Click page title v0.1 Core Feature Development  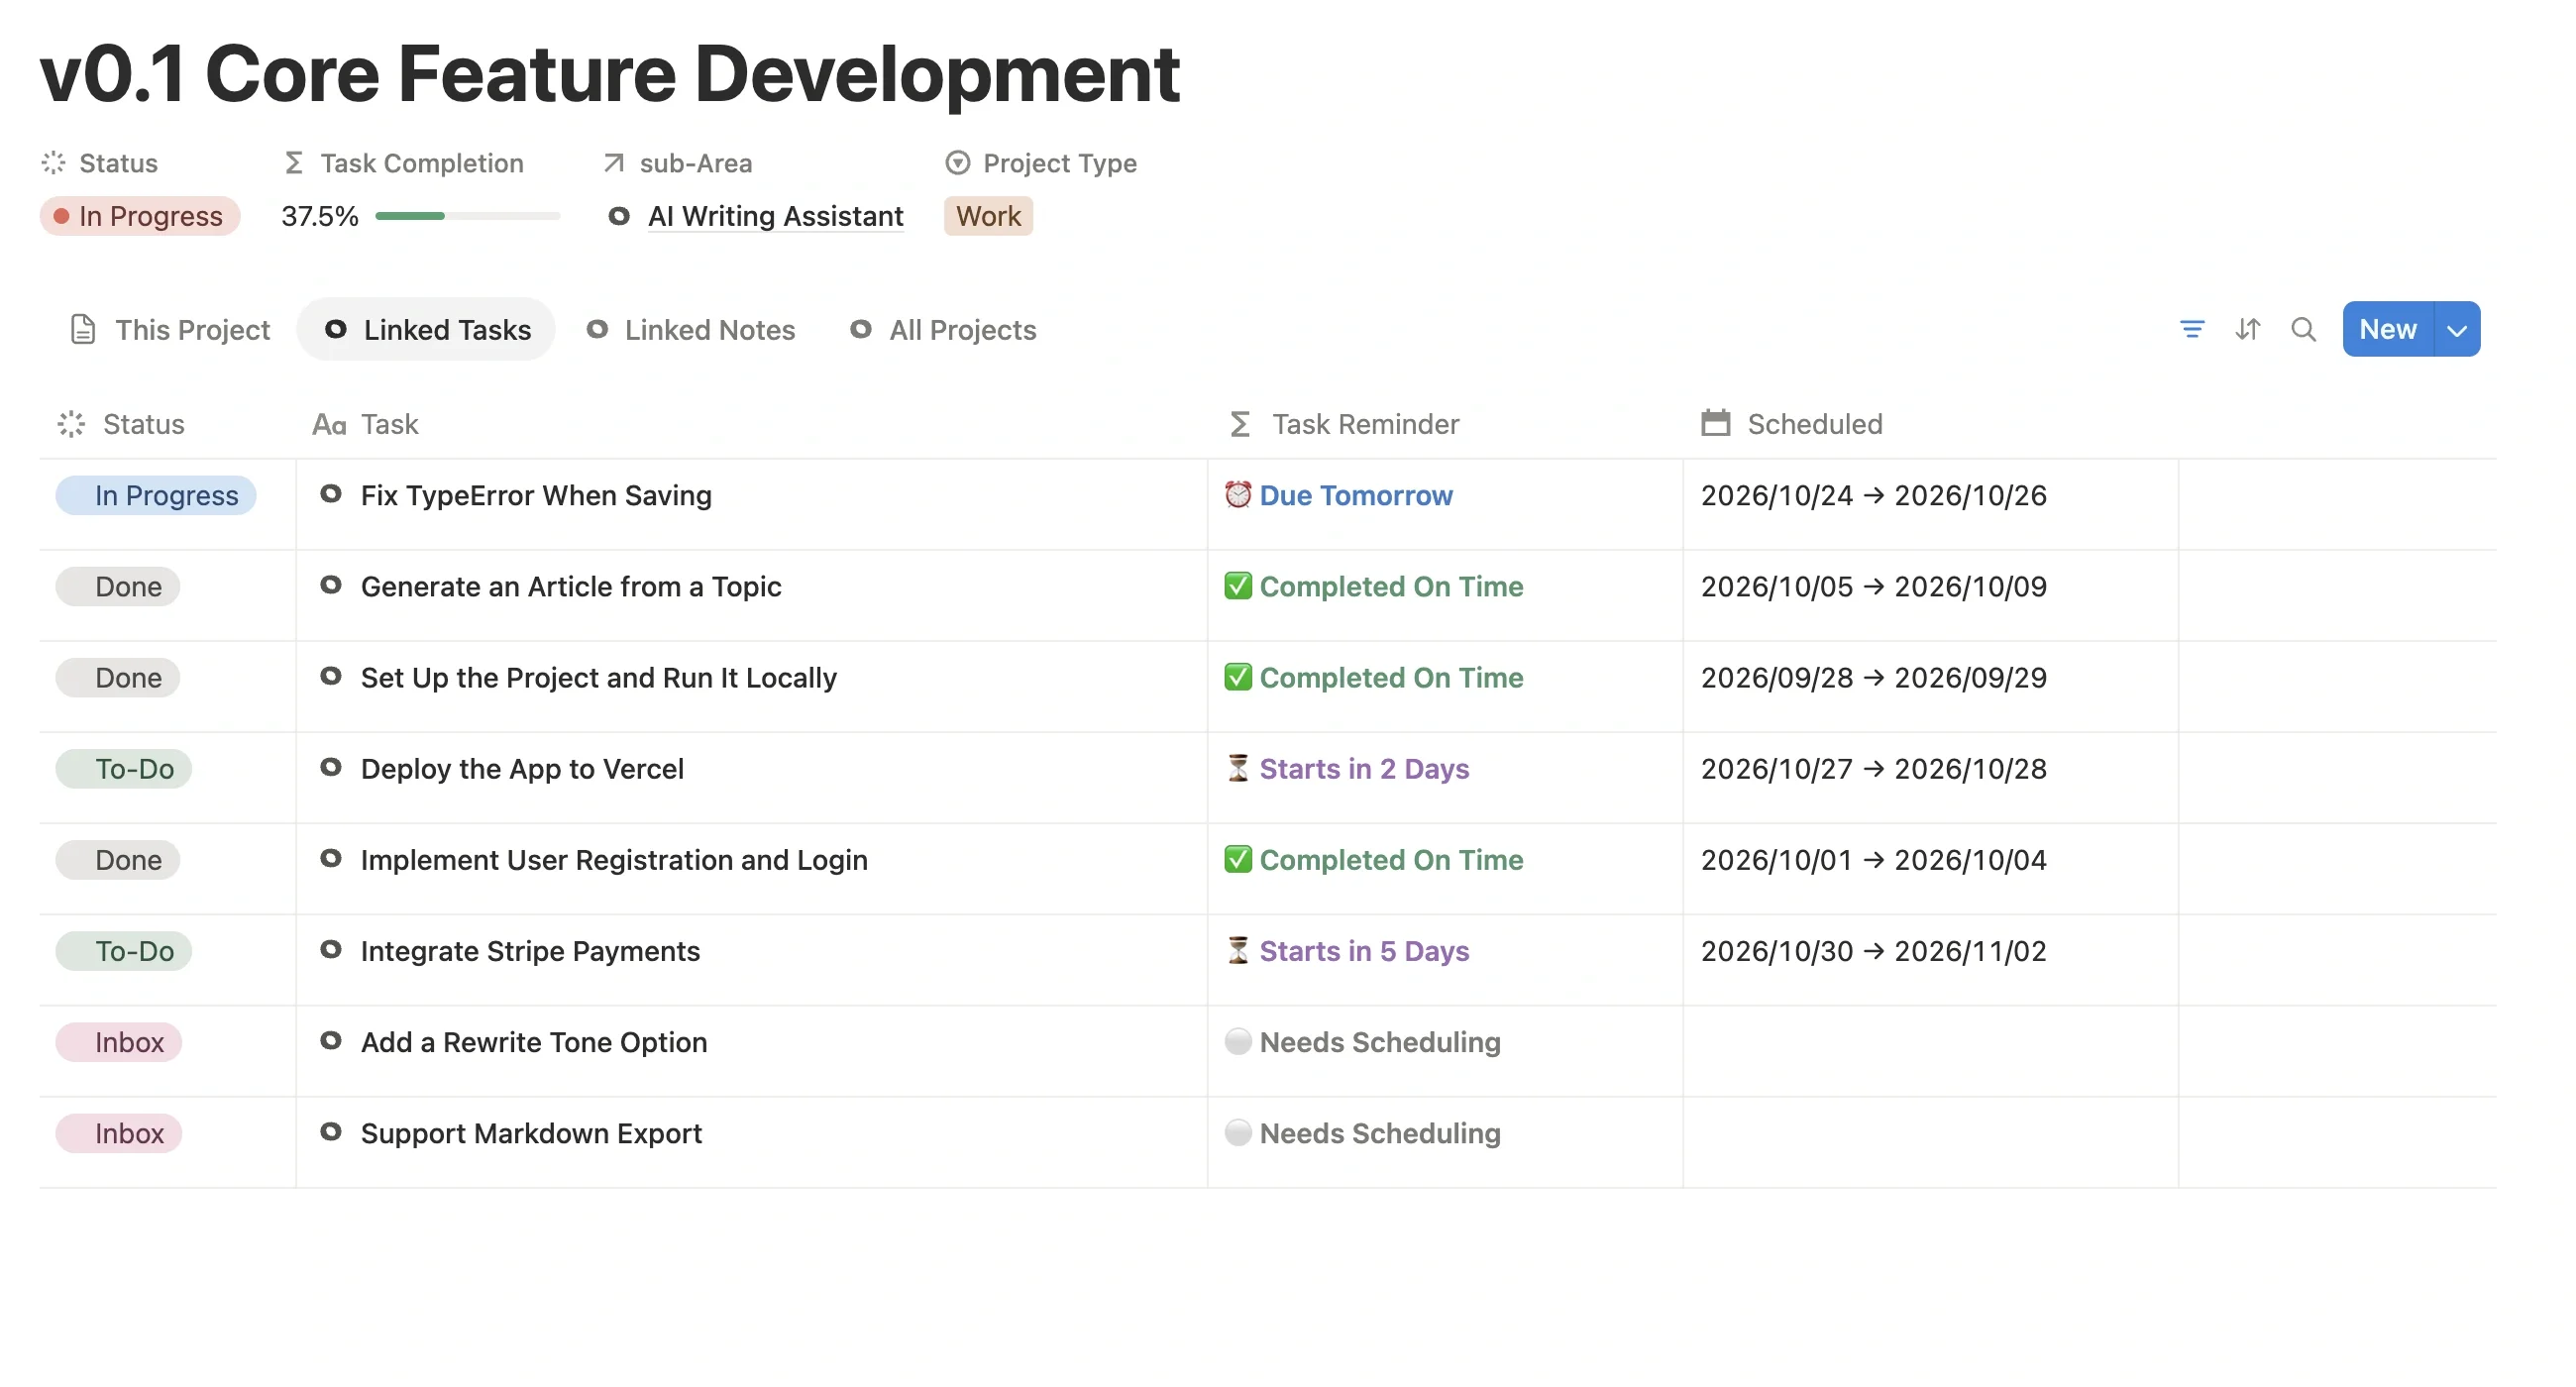(x=610, y=73)
